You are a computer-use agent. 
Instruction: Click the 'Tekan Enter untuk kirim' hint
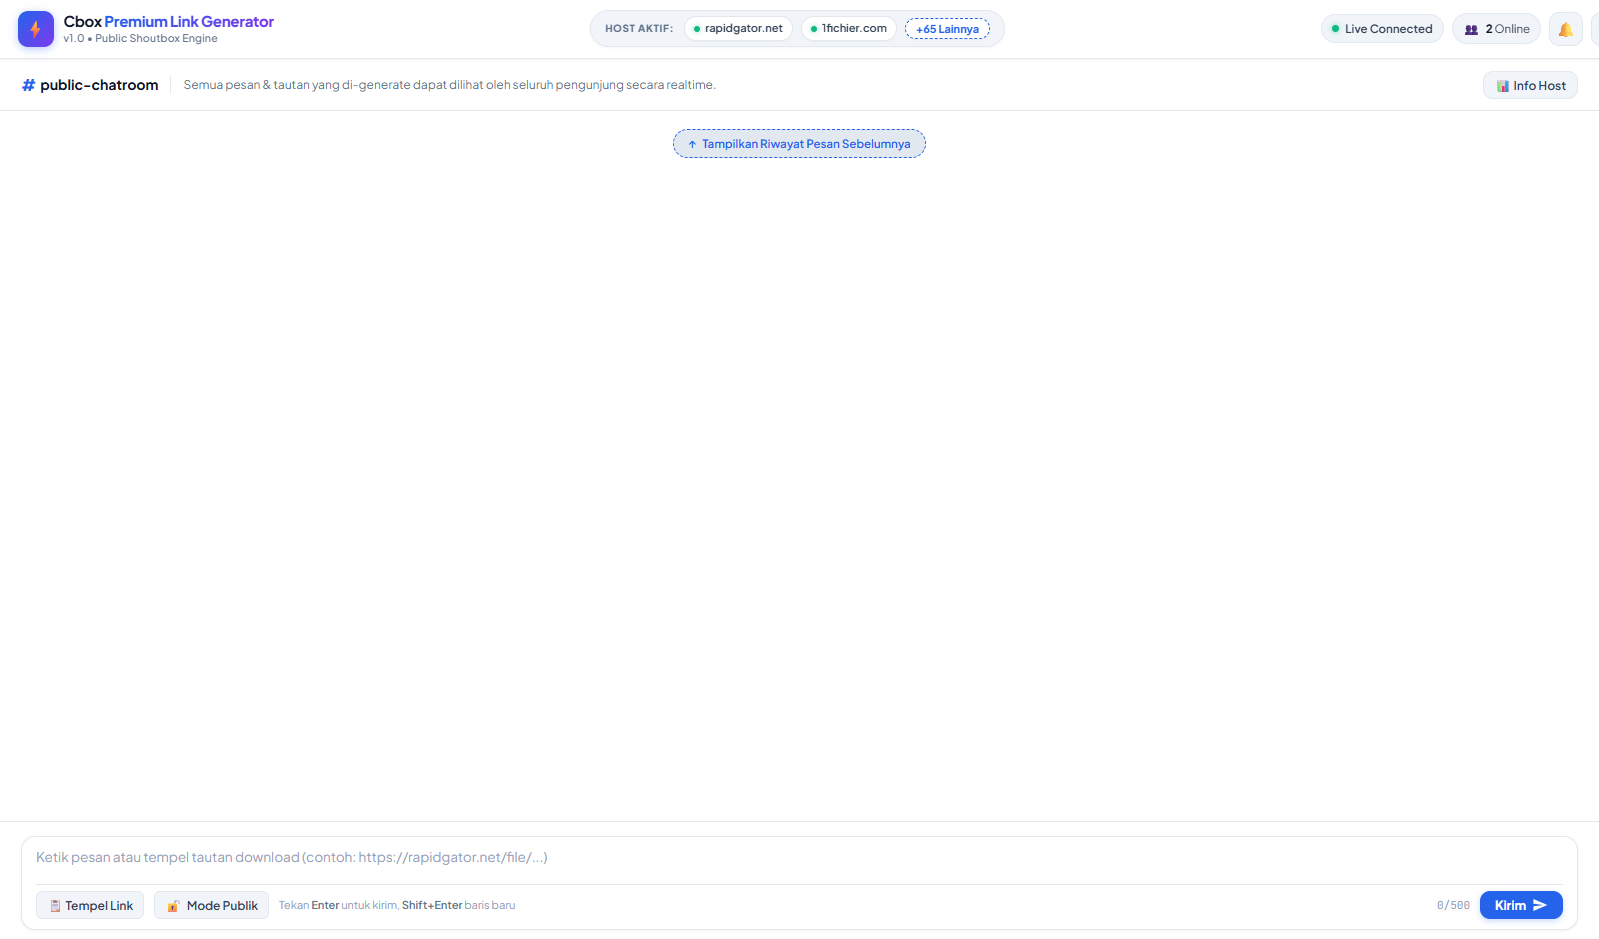pyautogui.click(x=397, y=905)
